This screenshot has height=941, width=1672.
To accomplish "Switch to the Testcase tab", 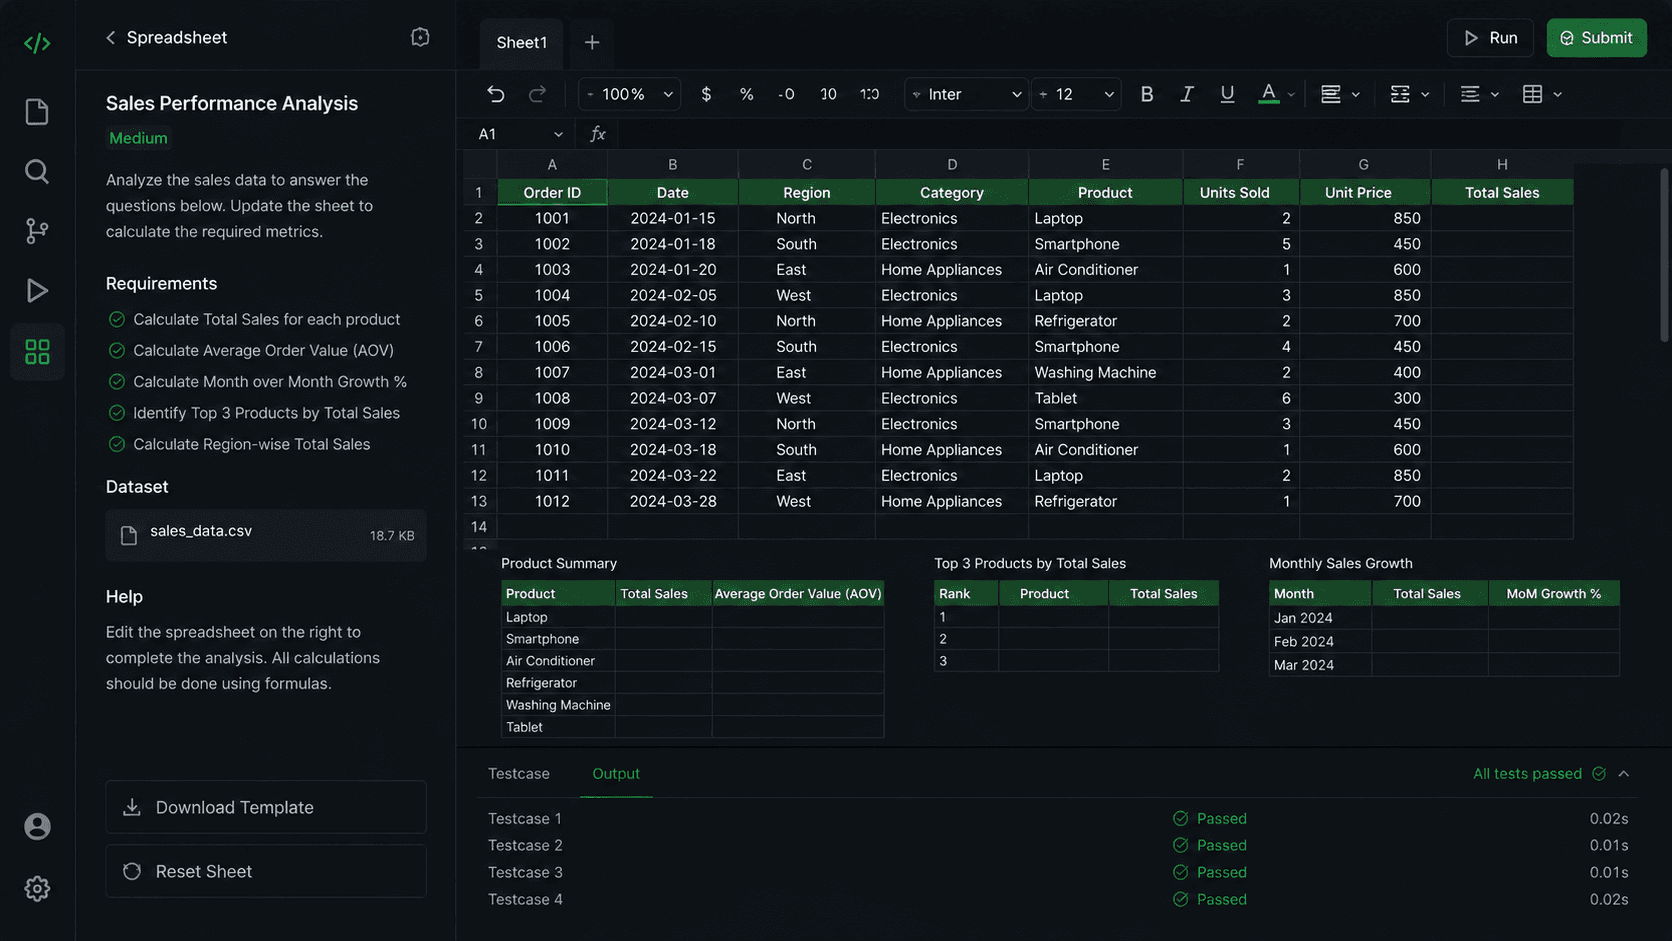I will 518,773.
